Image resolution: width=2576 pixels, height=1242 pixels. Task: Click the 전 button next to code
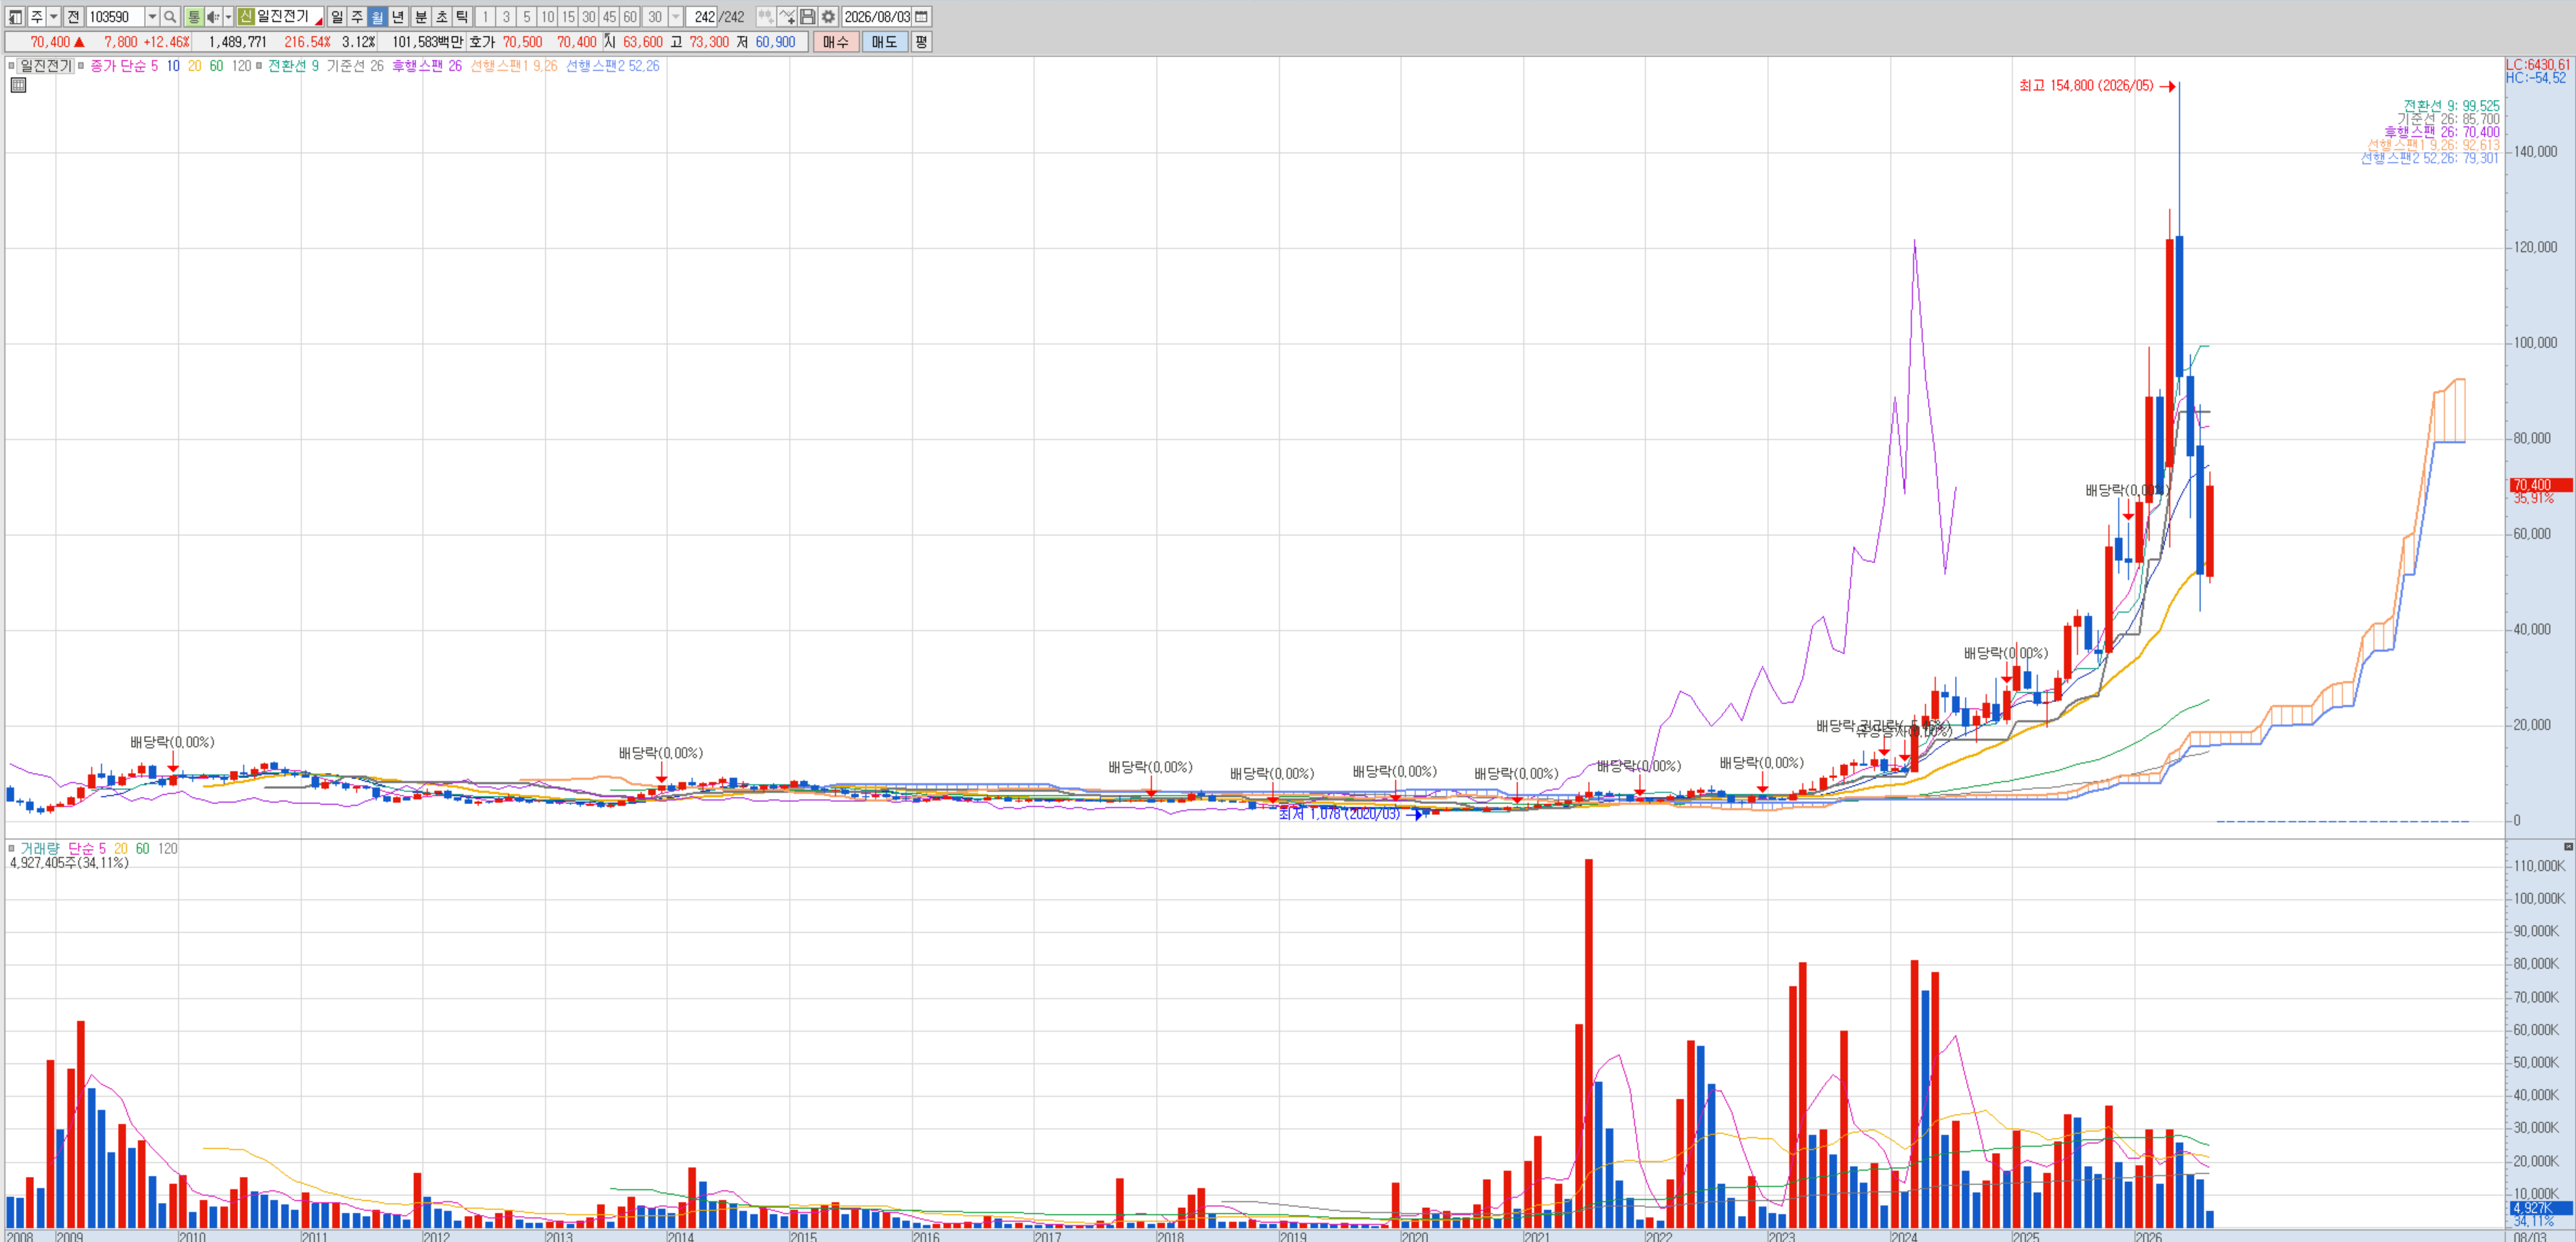click(73, 17)
